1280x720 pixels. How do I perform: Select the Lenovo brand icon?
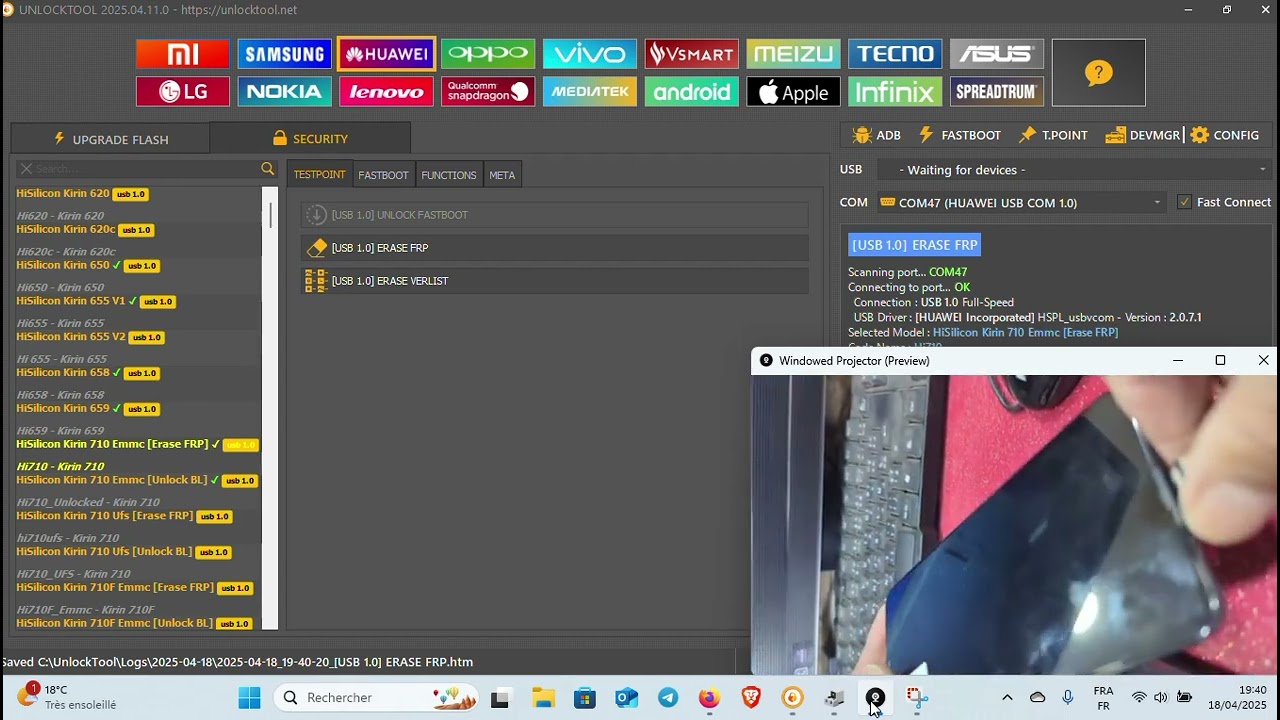click(387, 92)
